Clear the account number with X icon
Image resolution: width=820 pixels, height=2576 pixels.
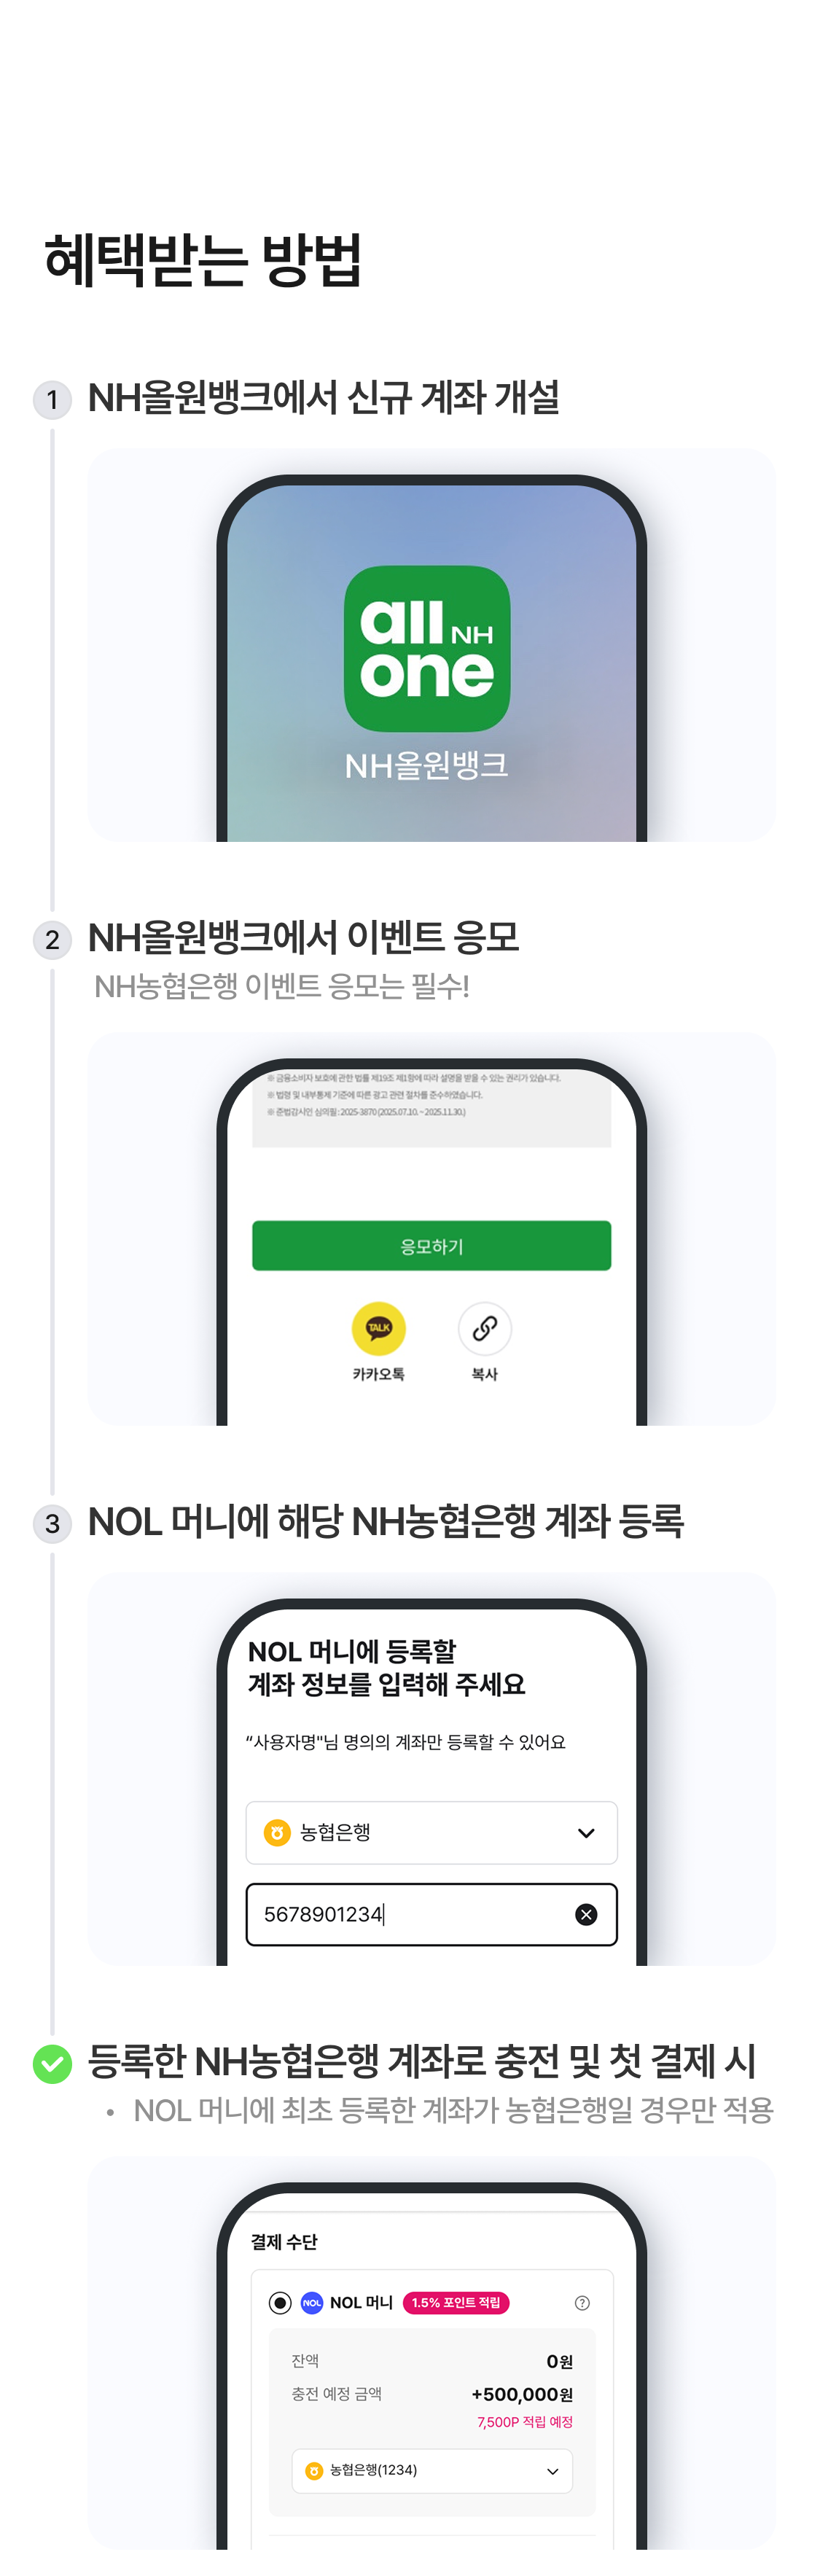coord(586,1913)
